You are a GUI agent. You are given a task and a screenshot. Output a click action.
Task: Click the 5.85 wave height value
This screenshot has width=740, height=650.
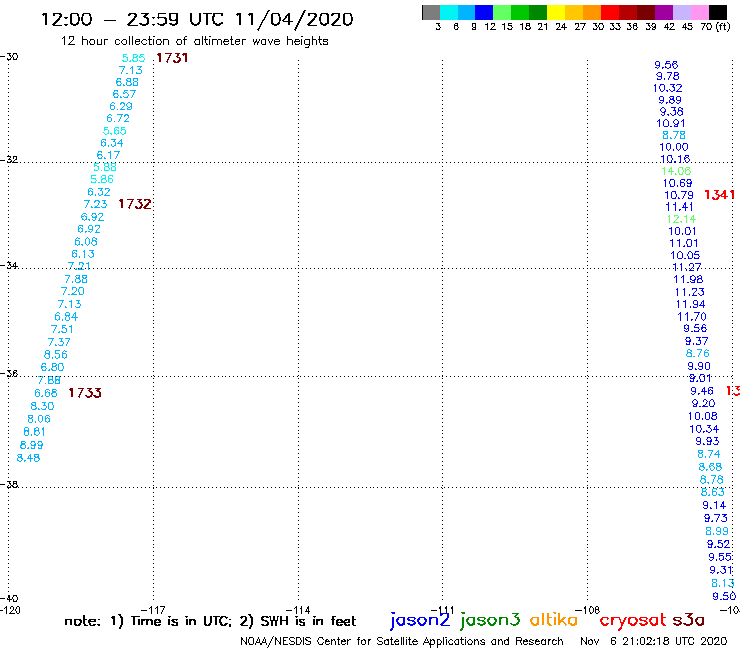[134, 58]
